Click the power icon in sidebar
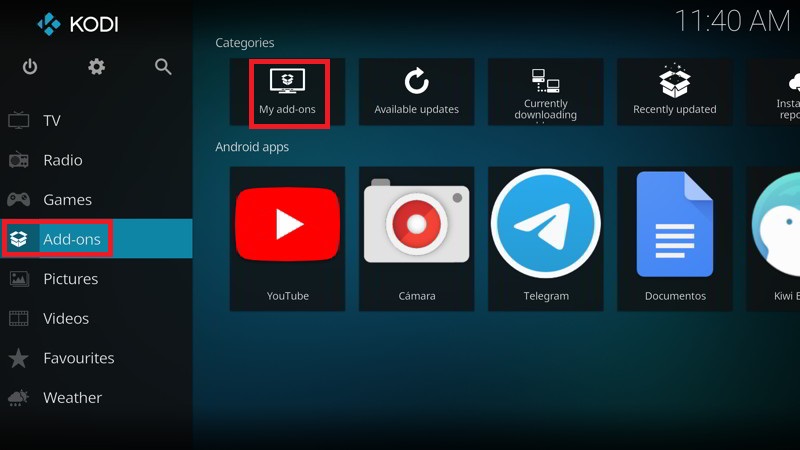This screenshot has height=450, width=800. click(x=30, y=67)
